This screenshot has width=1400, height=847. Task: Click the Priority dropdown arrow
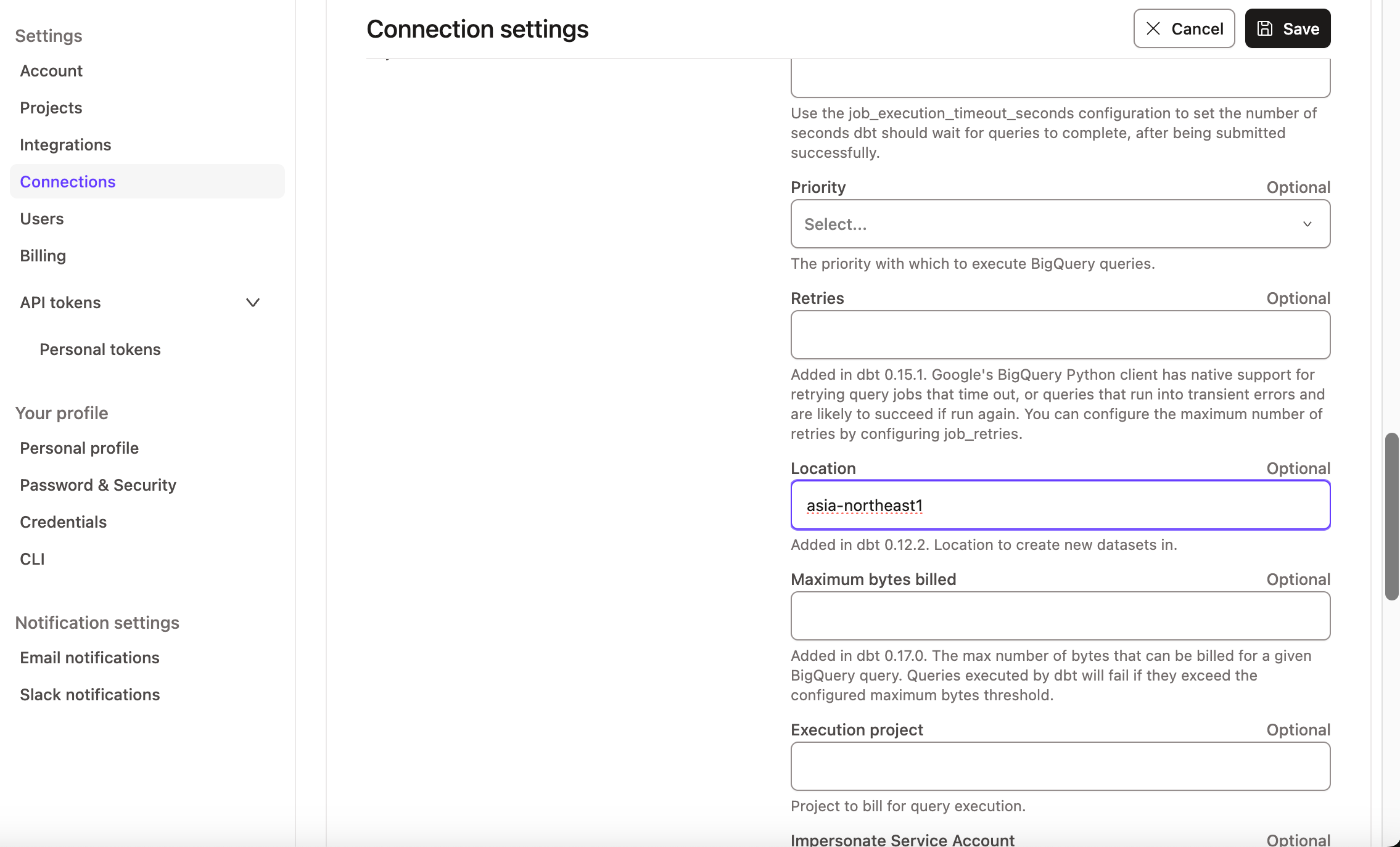[1307, 224]
